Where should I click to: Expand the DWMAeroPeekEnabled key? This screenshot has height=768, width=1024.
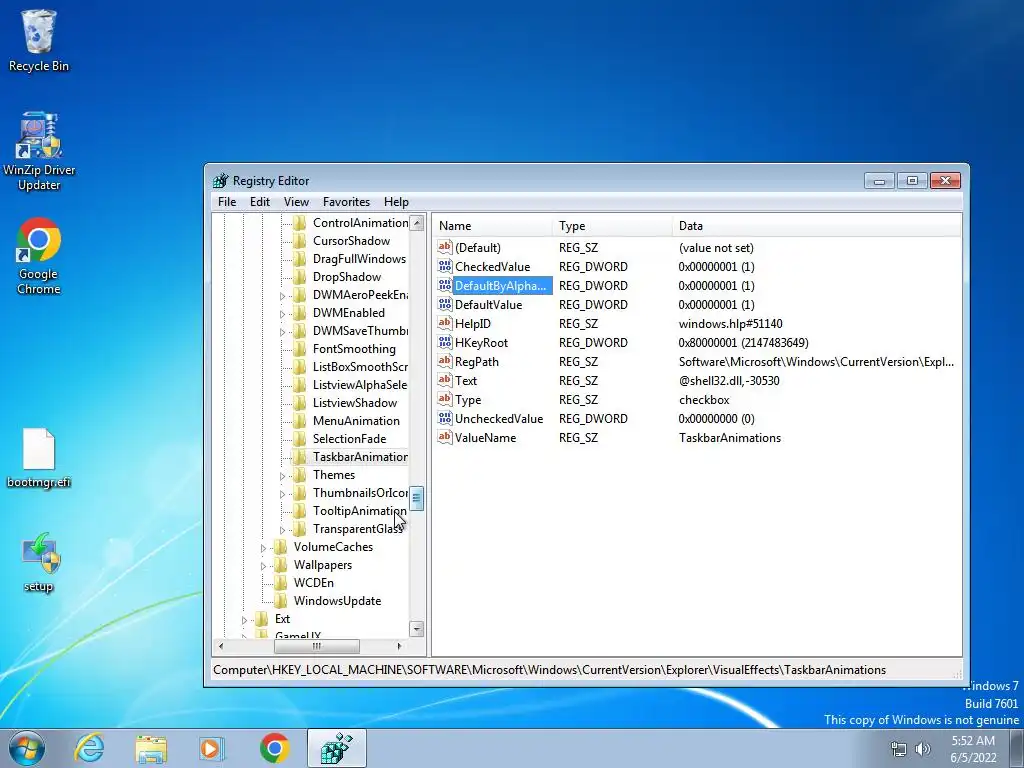(x=283, y=296)
